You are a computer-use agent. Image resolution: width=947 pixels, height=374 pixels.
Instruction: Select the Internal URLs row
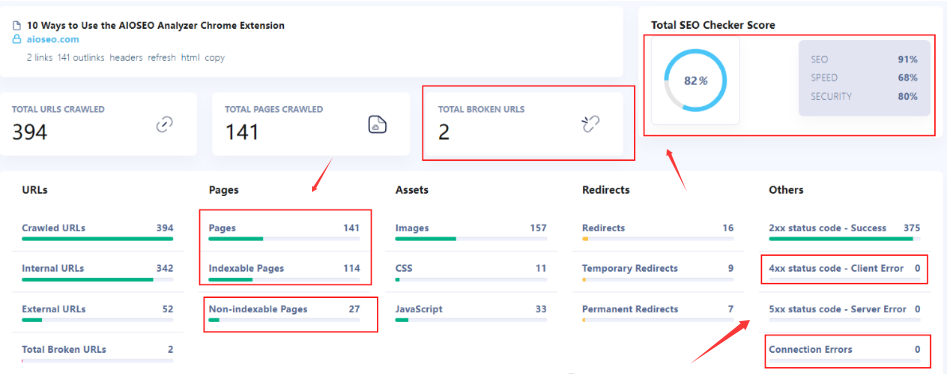97,272
